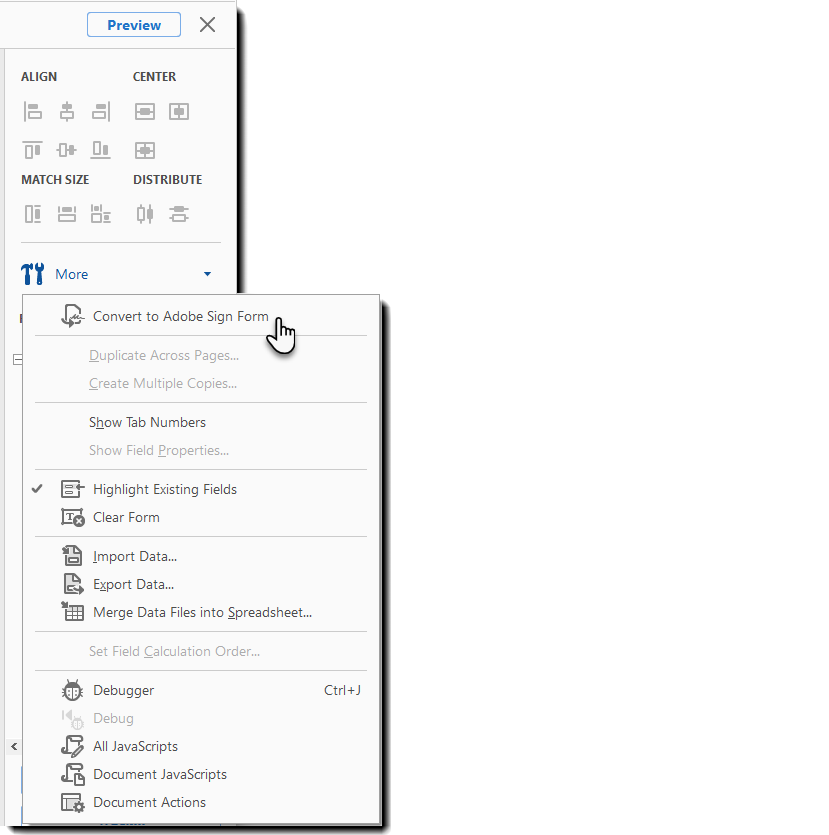829x835 pixels.
Task: Click the Debugger bug icon
Action: tap(72, 690)
